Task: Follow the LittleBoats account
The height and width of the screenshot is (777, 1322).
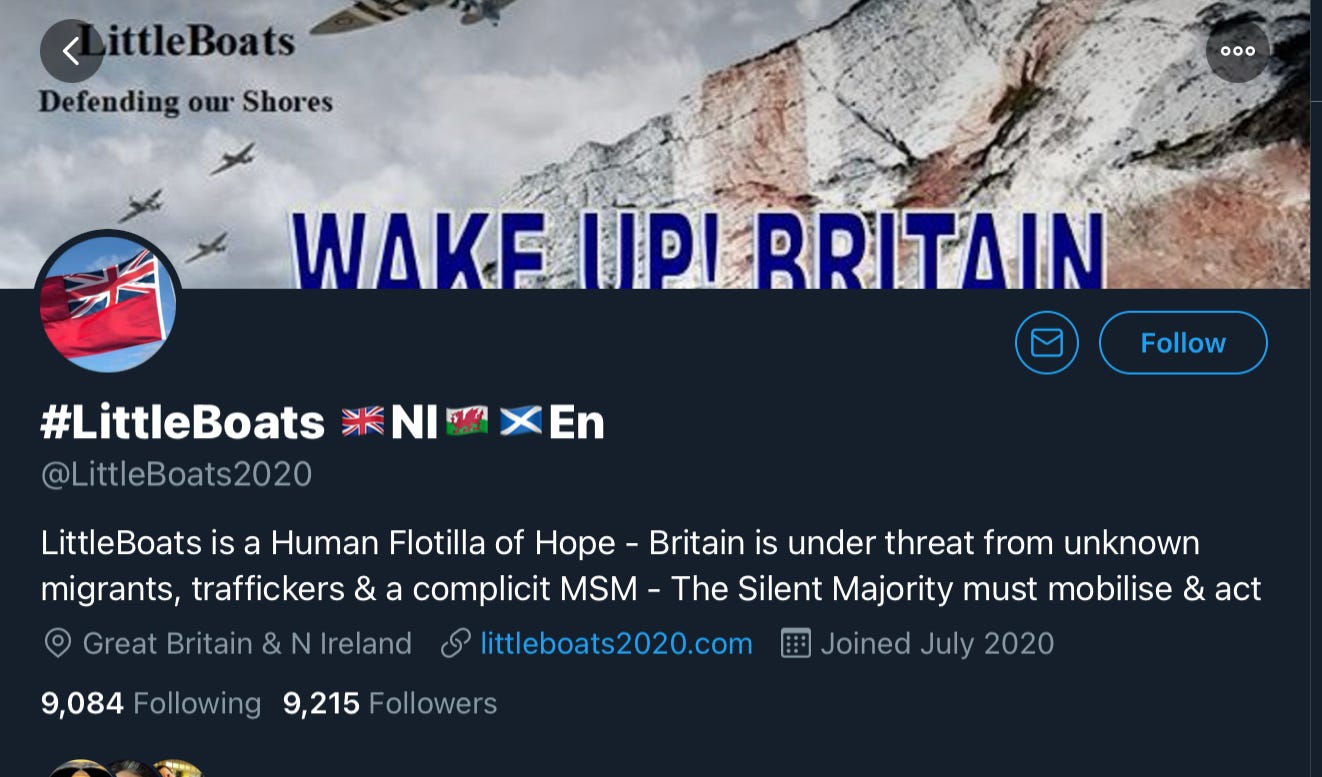Action: (1183, 343)
